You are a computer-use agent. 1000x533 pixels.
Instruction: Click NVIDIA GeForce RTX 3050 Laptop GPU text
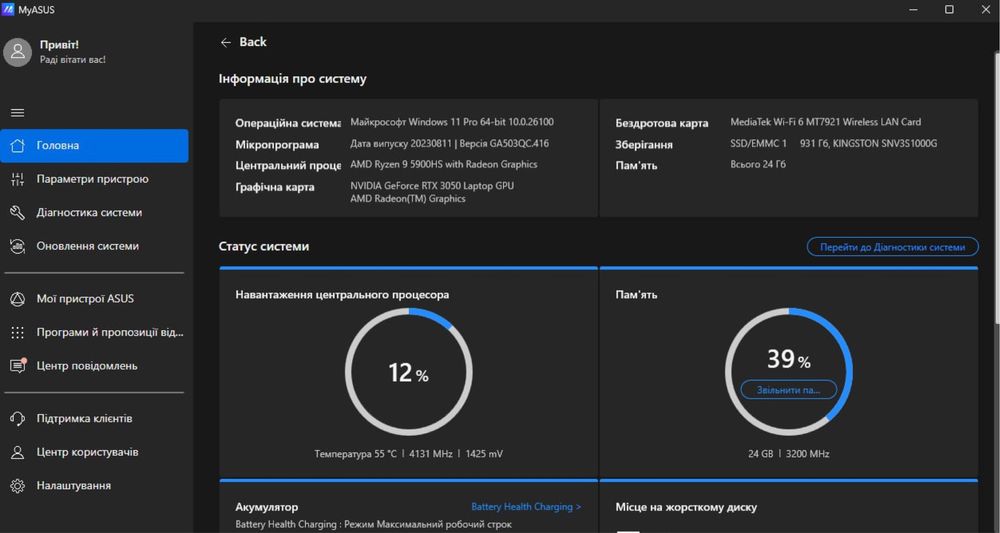click(432, 186)
